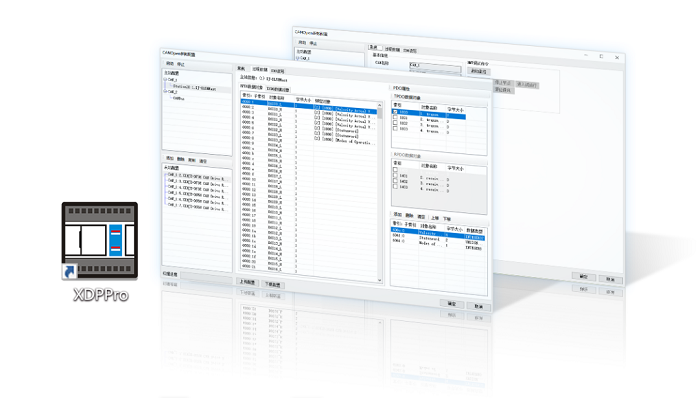Click the 上移 button above mapping table
This screenshot has width=700, height=398.
point(434,218)
